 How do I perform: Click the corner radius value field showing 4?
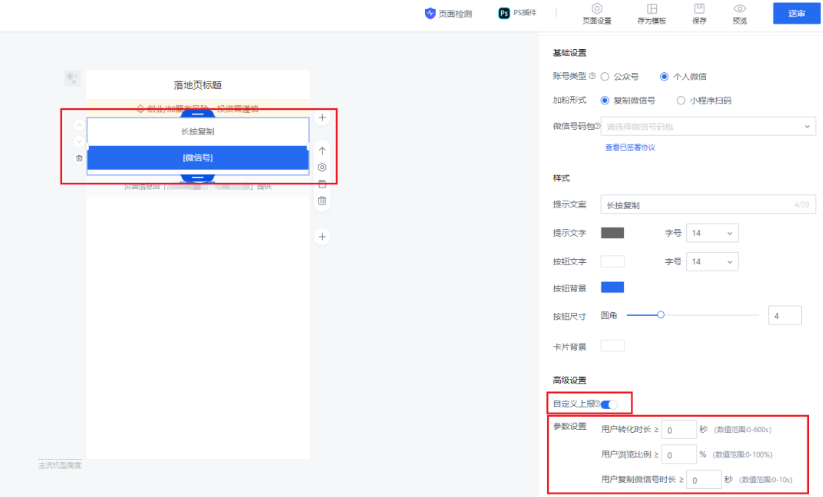point(785,315)
